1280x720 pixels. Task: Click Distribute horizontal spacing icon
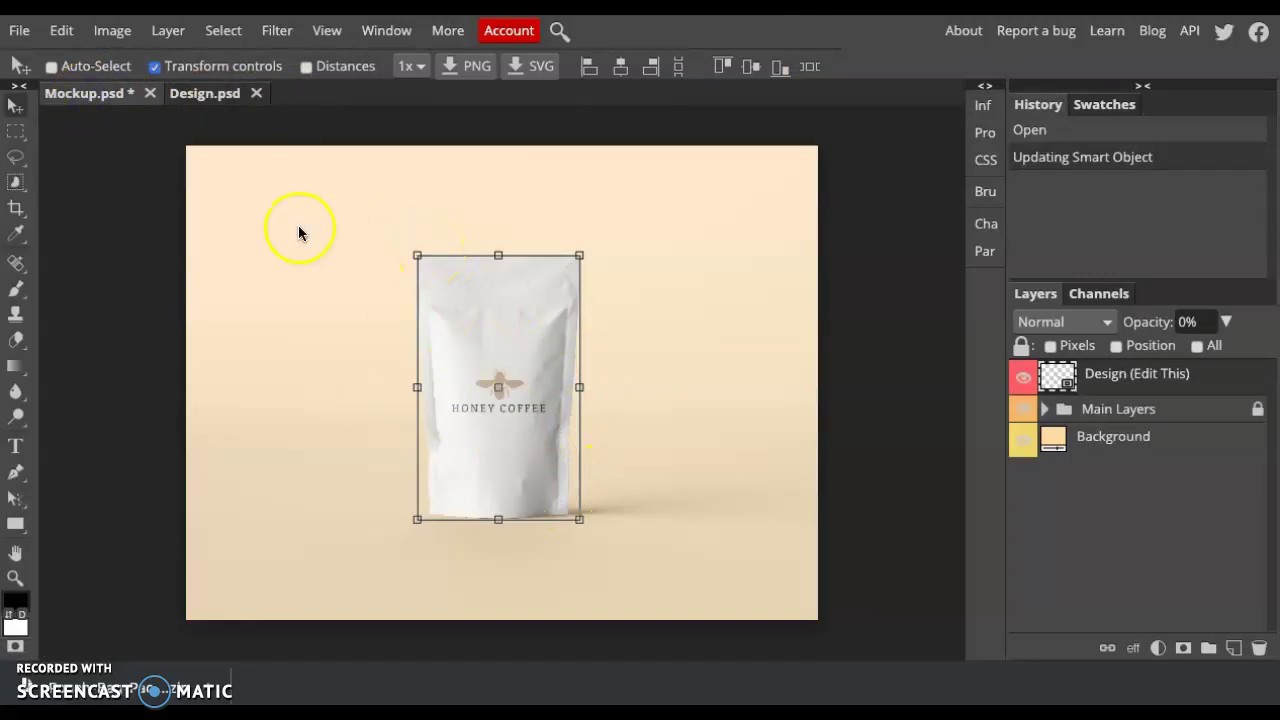[x=810, y=67]
